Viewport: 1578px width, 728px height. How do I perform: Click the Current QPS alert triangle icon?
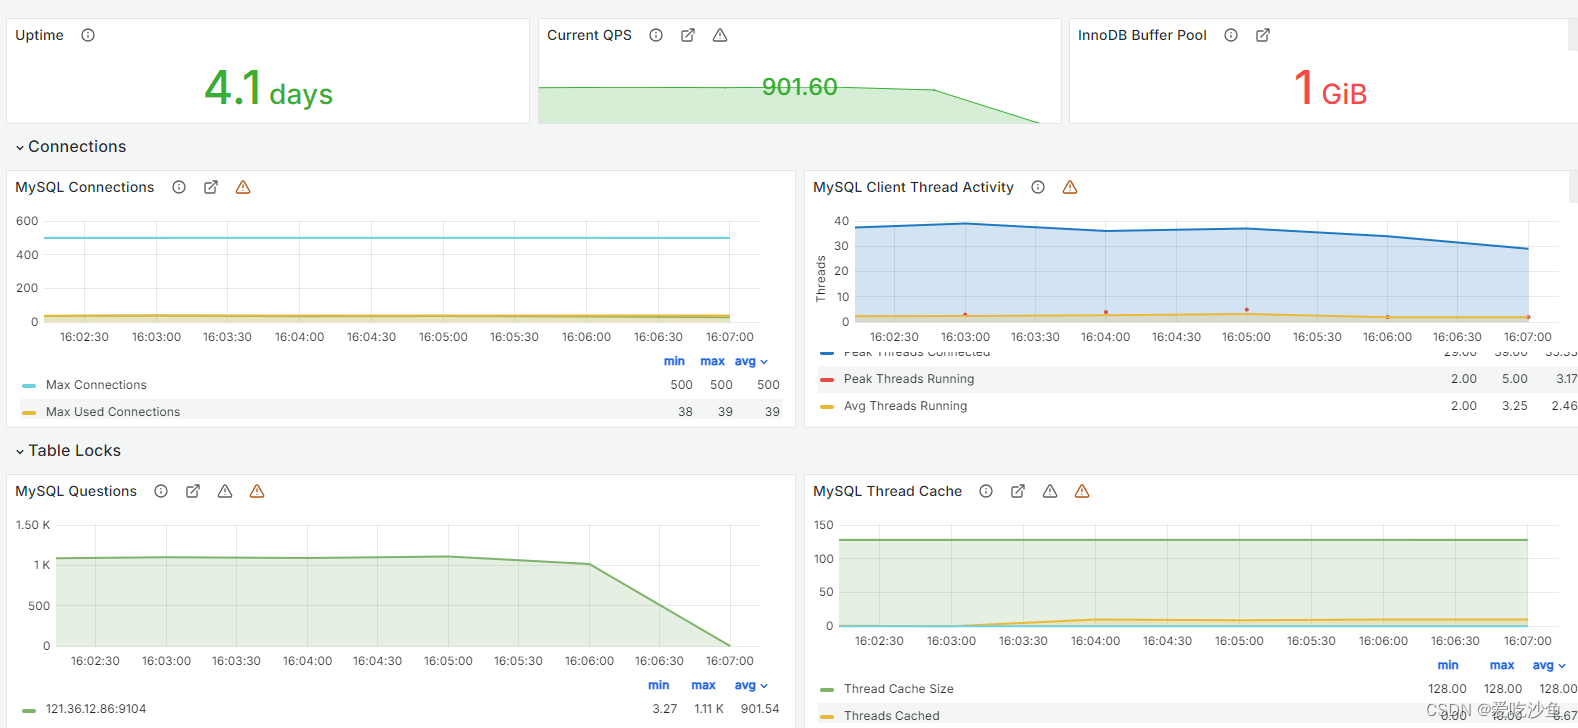tap(720, 35)
